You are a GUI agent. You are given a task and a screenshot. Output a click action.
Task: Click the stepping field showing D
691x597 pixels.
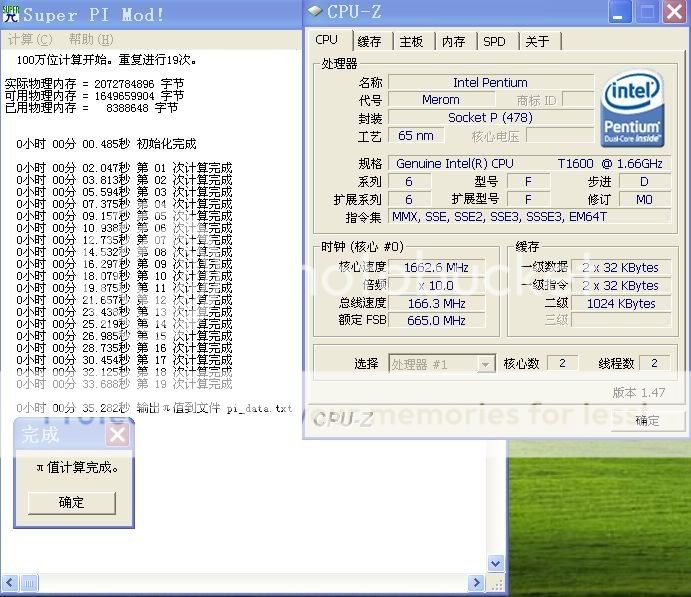click(x=645, y=182)
